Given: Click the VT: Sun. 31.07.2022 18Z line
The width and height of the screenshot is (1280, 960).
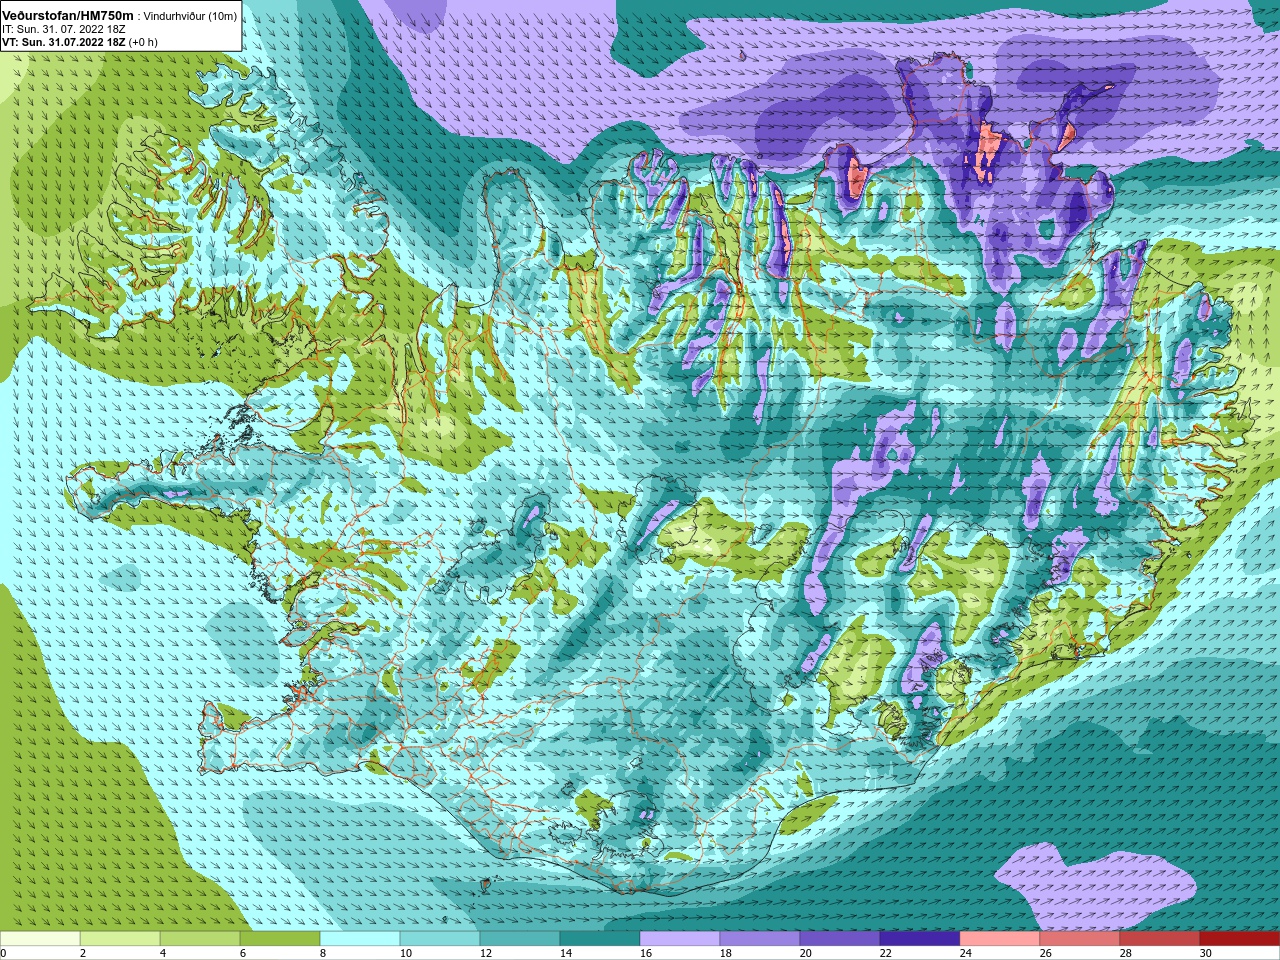Looking at the screenshot, I should [63, 43].
